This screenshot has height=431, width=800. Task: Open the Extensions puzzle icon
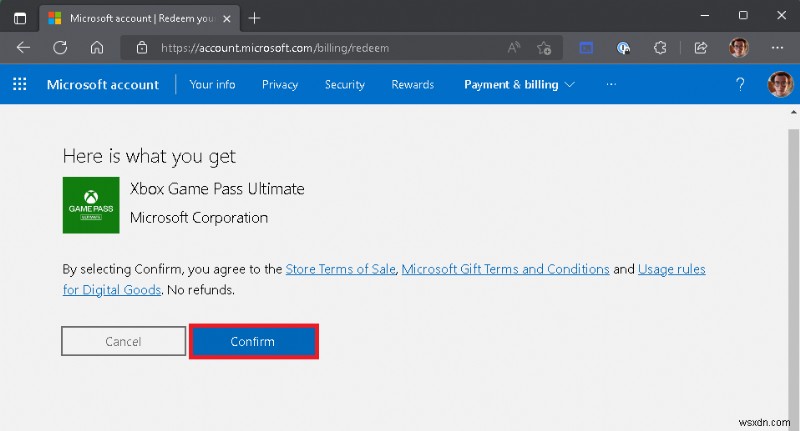(660, 48)
